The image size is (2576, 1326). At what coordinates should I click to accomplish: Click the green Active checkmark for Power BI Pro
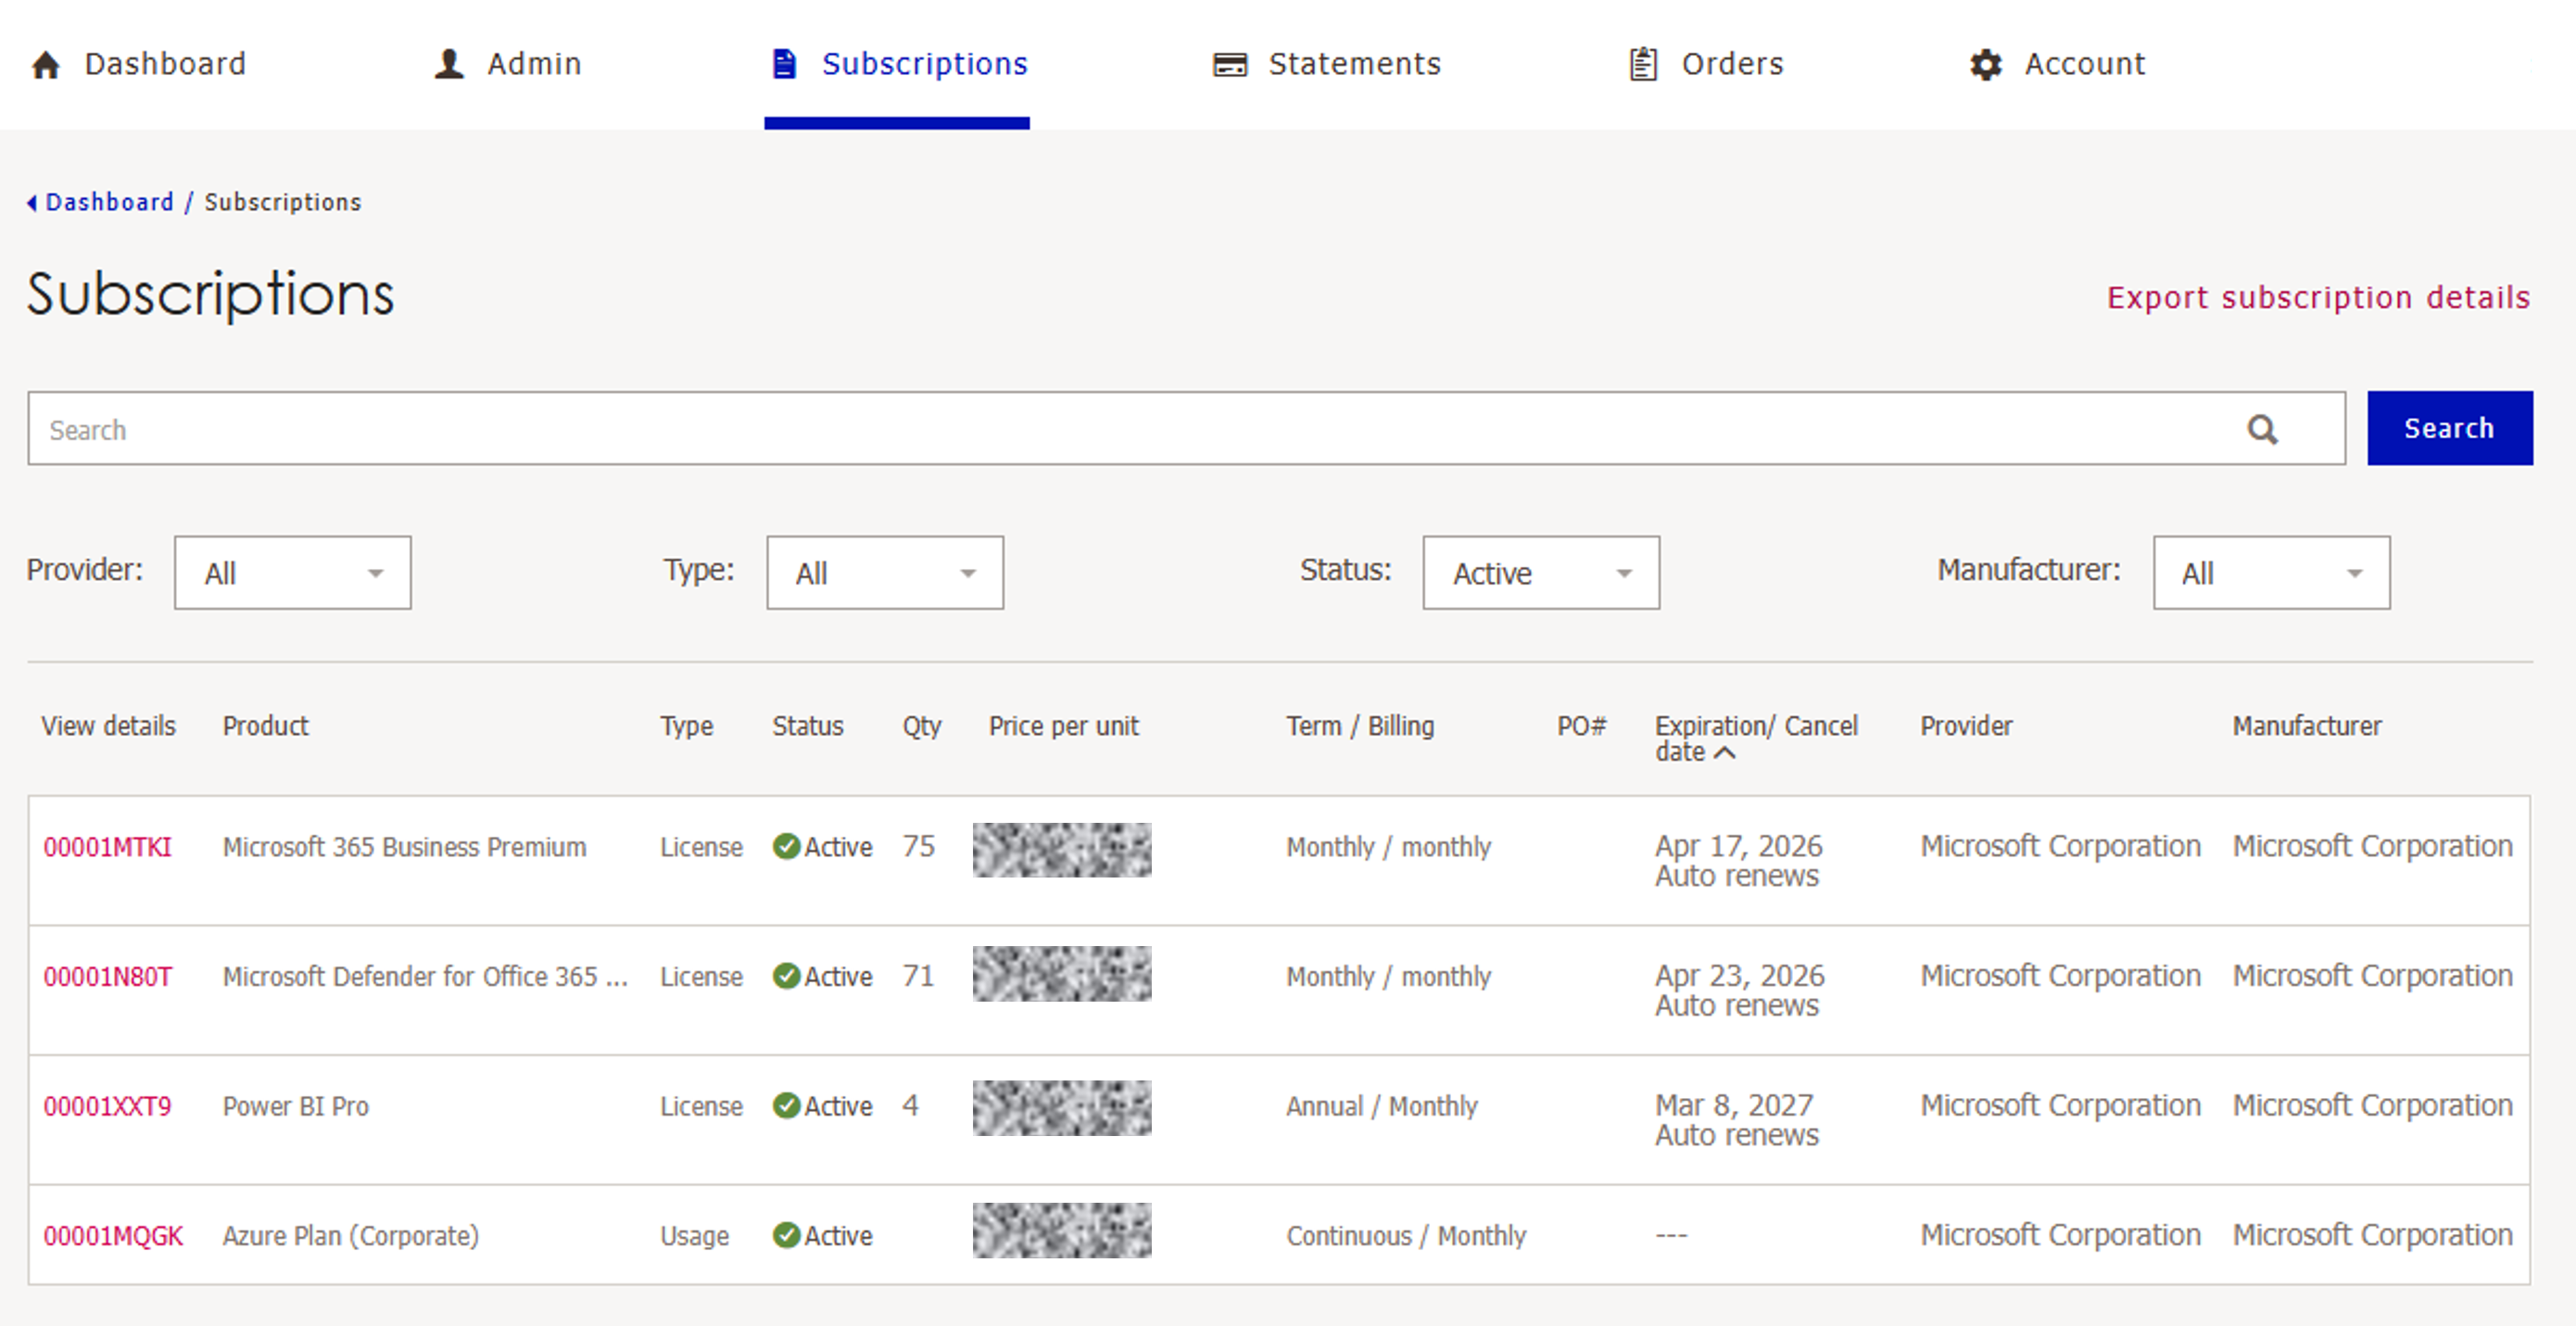coord(786,1105)
